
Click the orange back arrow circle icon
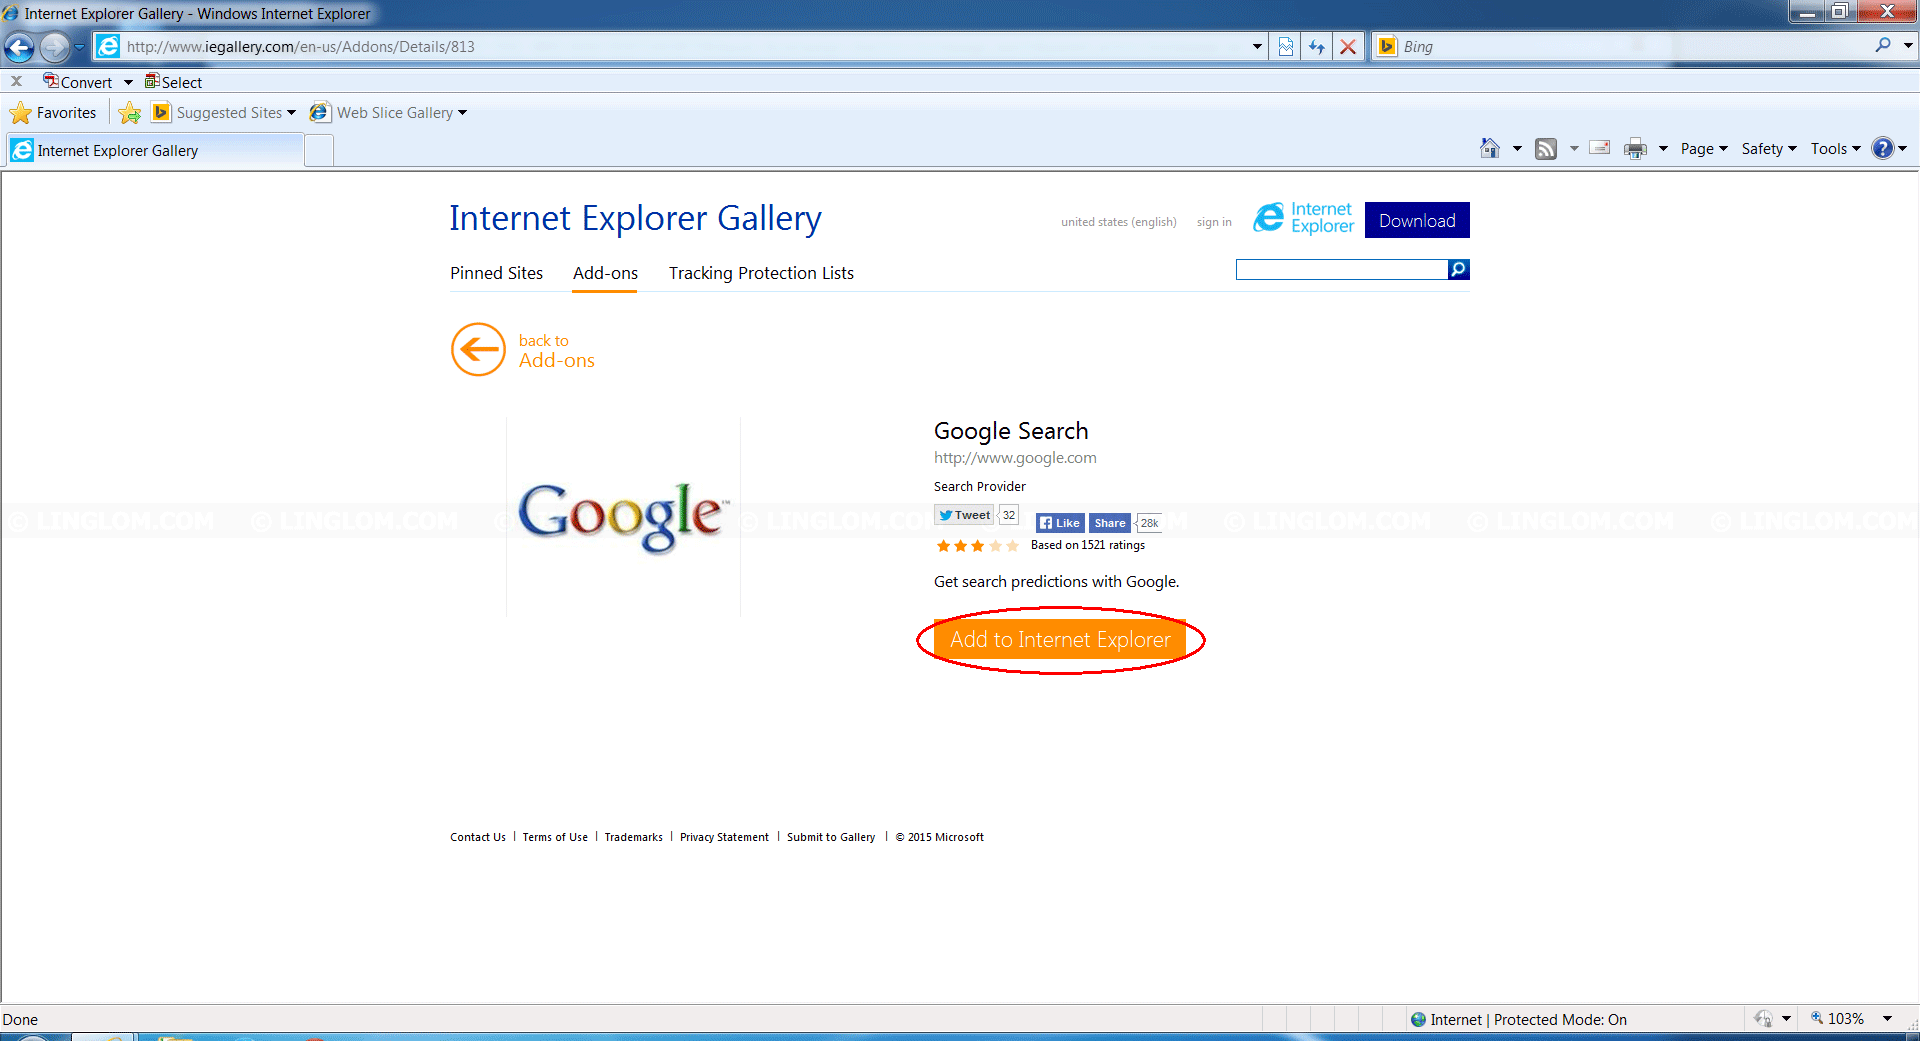[479, 349]
